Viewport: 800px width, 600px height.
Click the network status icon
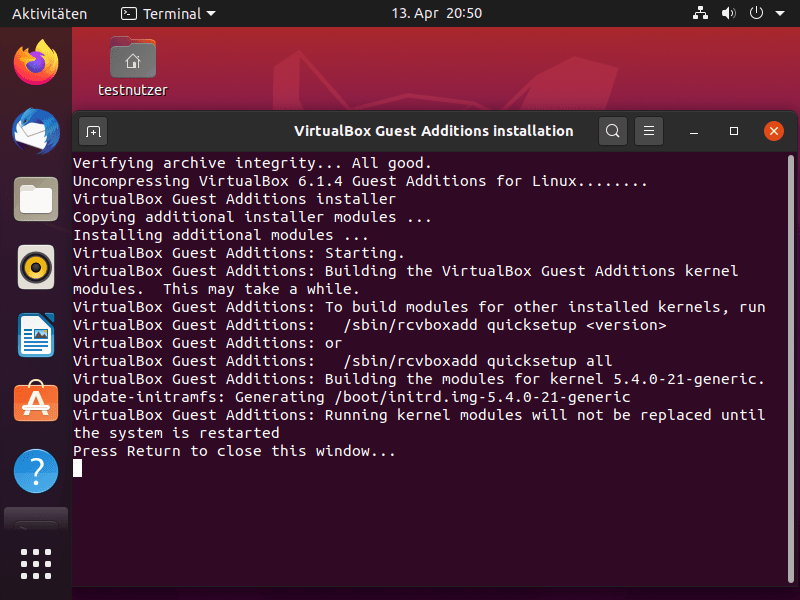(x=700, y=14)
